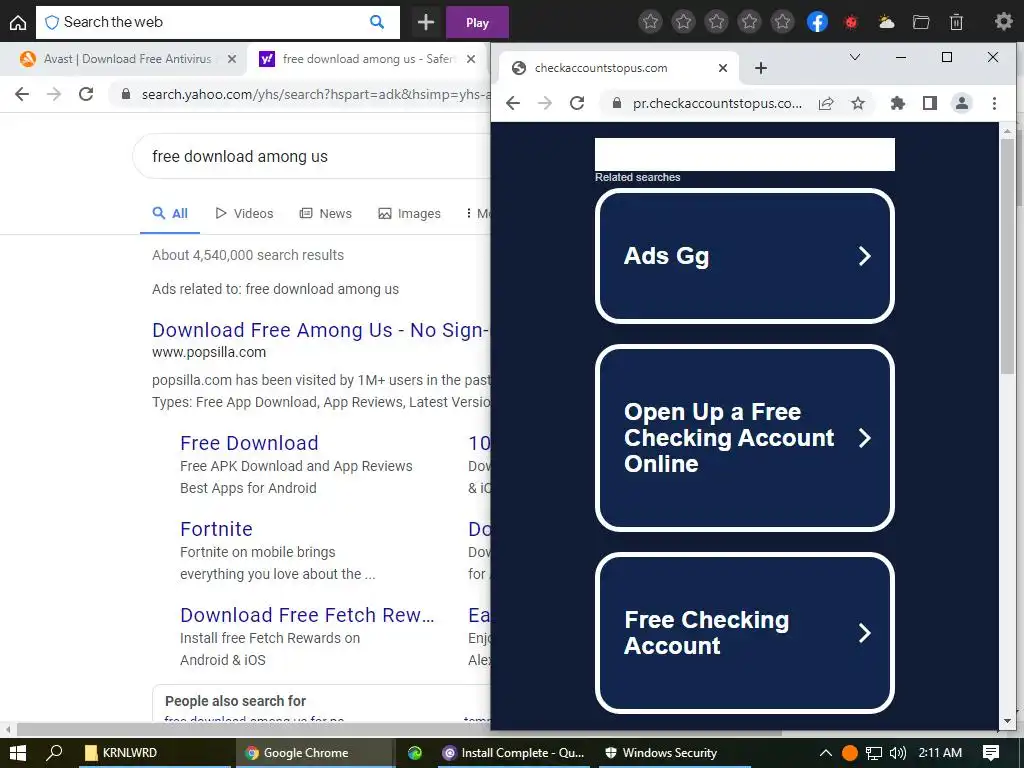Click the Edge icon in taskbar
The image size is (1024, 768).
click(x=415, y=752)
